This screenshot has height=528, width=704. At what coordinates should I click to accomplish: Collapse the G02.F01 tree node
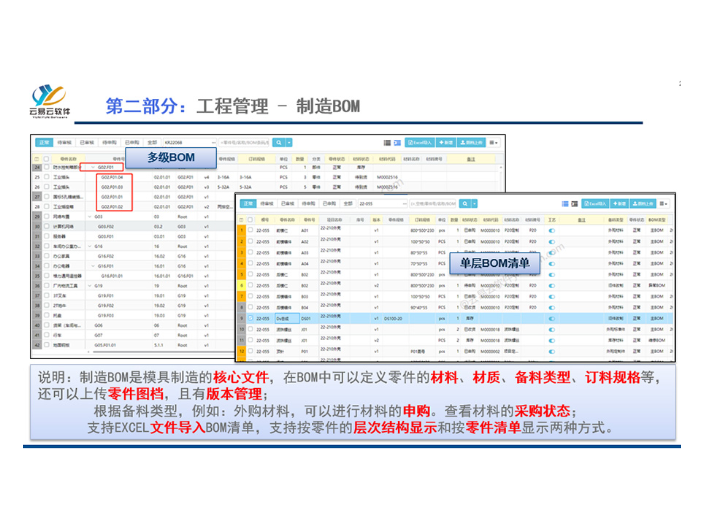[x=93, y=167]
